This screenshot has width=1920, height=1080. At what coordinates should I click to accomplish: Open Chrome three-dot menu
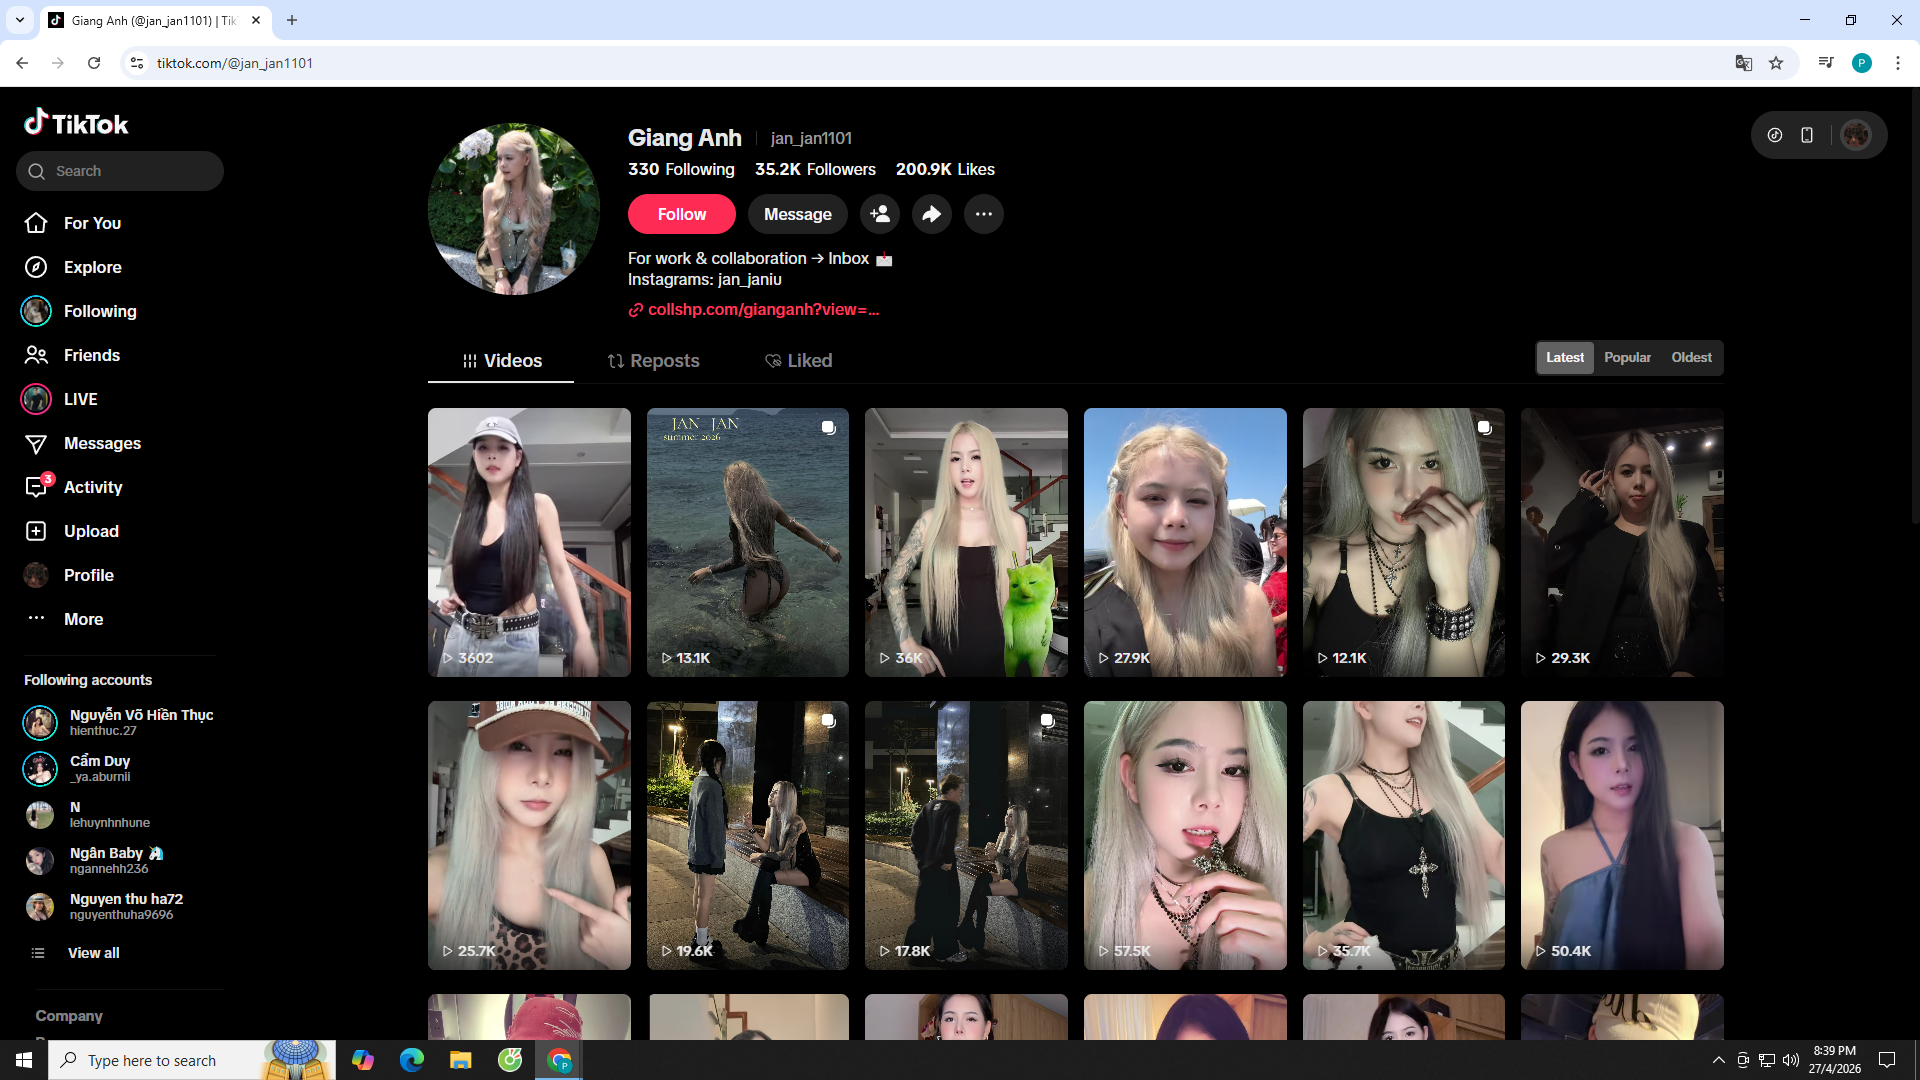tap(1898, 63)
